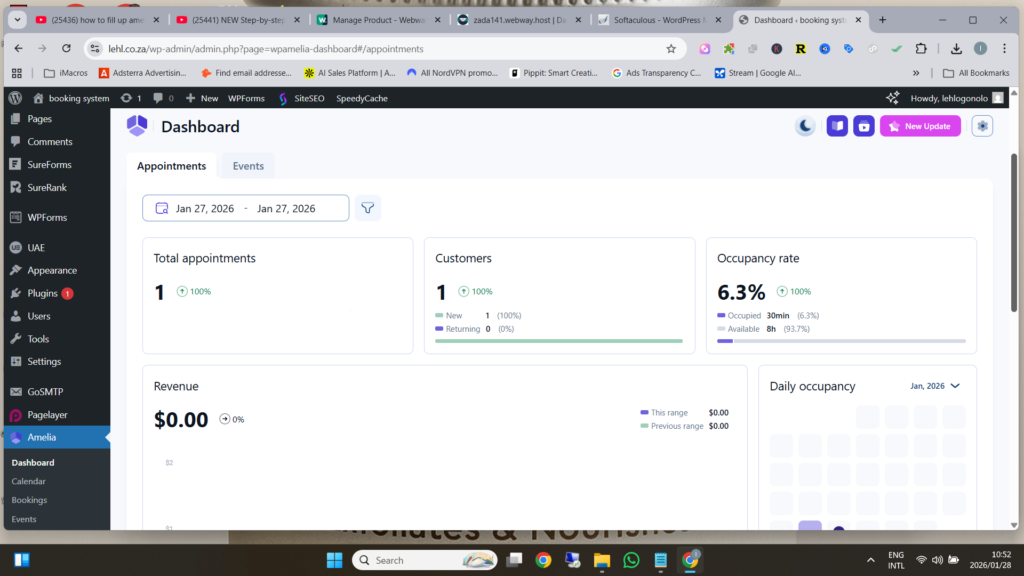The width and height of the screenshot is (1024, 576).
Task: Open the Calendar link under Amelia
Action: pyautogui.click(x=29, y=481)
